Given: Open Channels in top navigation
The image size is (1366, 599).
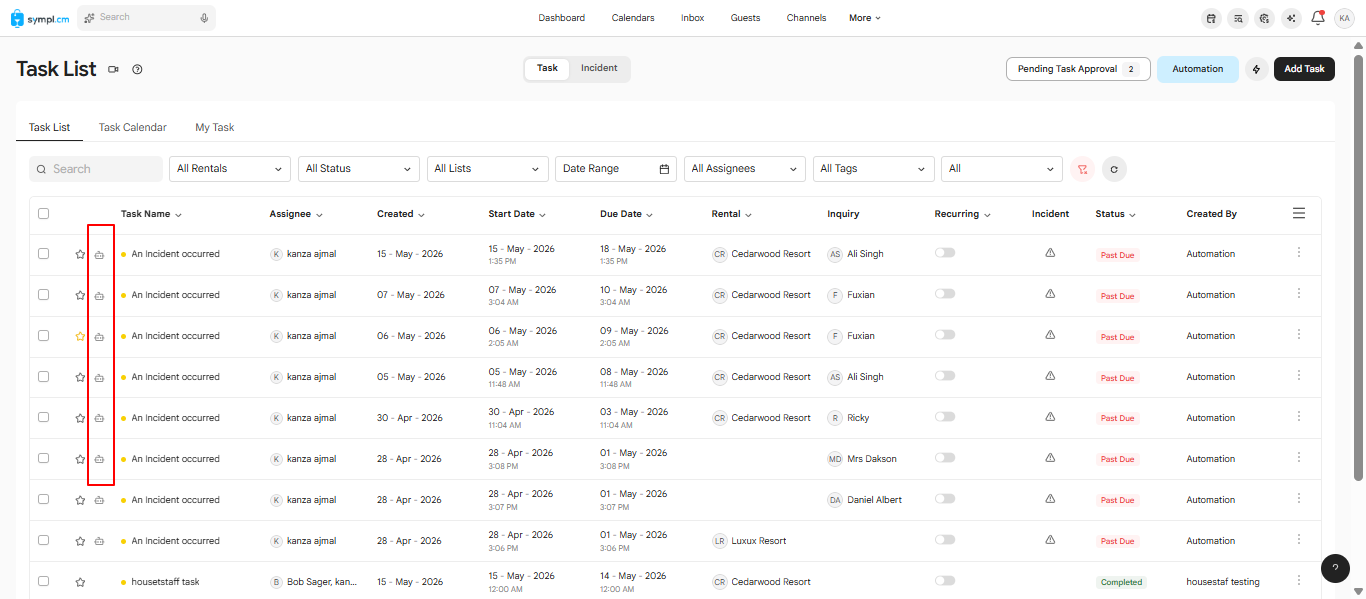Looking at the screenshot, I should pos(807,18).
